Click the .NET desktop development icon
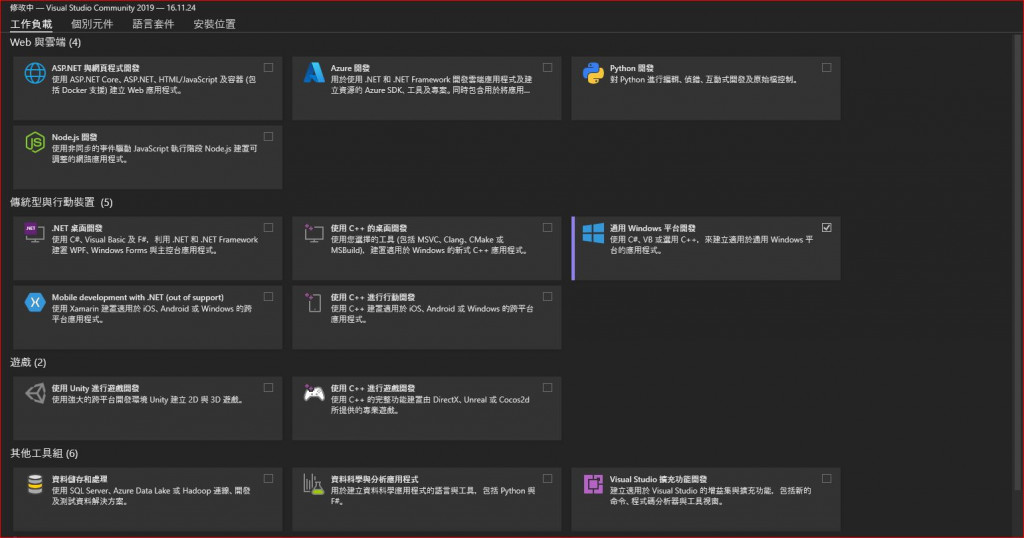 click(35, 232)
